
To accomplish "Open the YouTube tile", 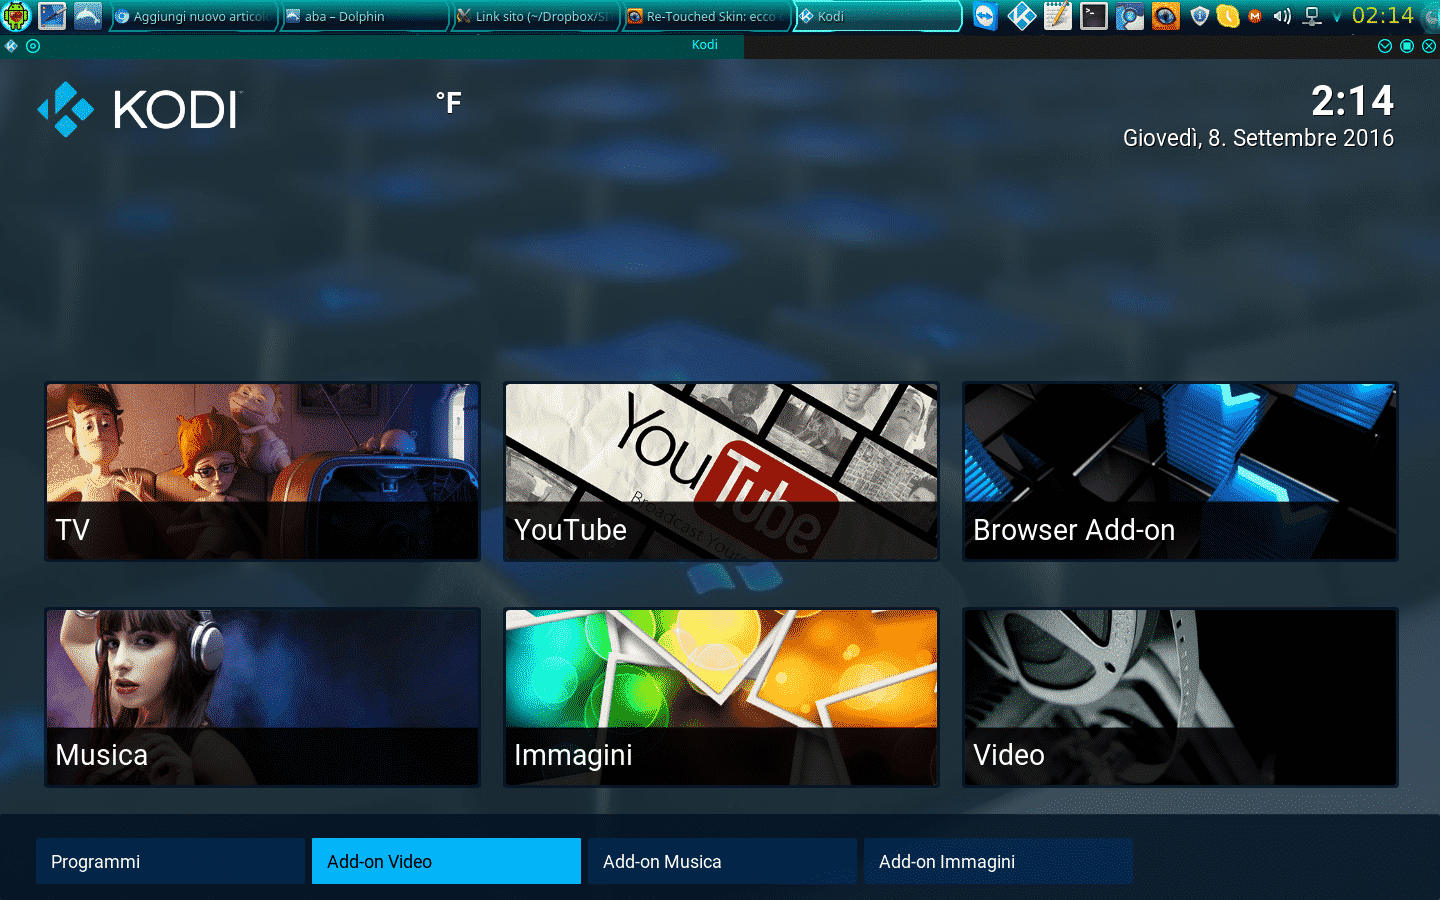I will (721, 471).
